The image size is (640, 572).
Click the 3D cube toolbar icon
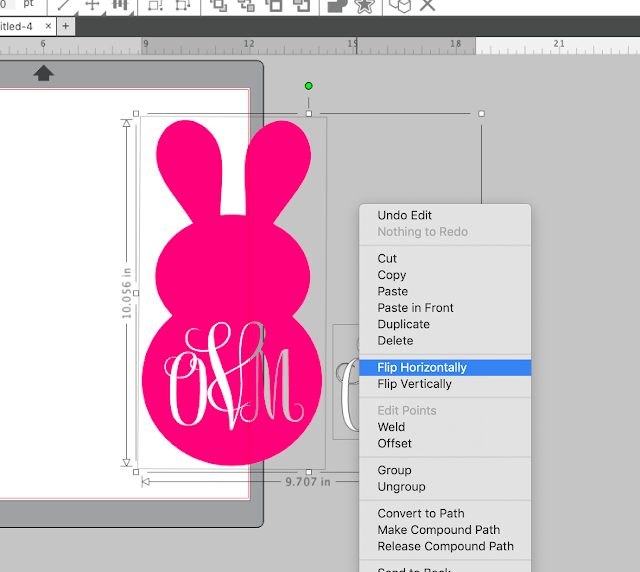pyautogui.click(x=400, y=6)
